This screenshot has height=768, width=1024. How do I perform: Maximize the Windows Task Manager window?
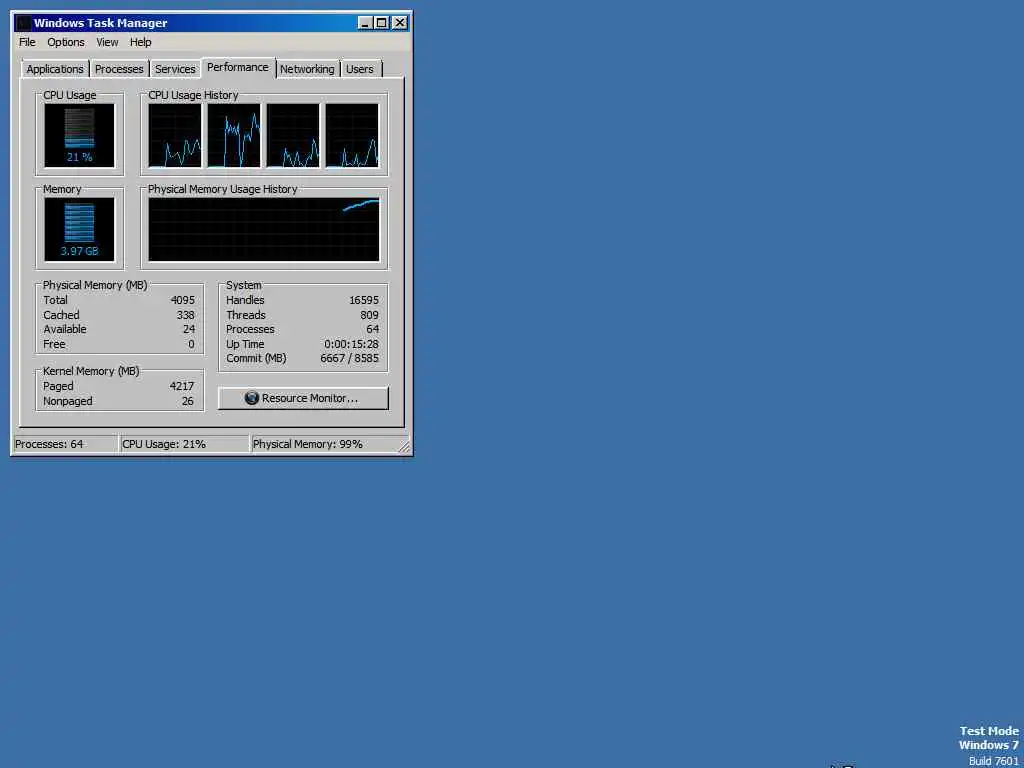coord(381,23)
